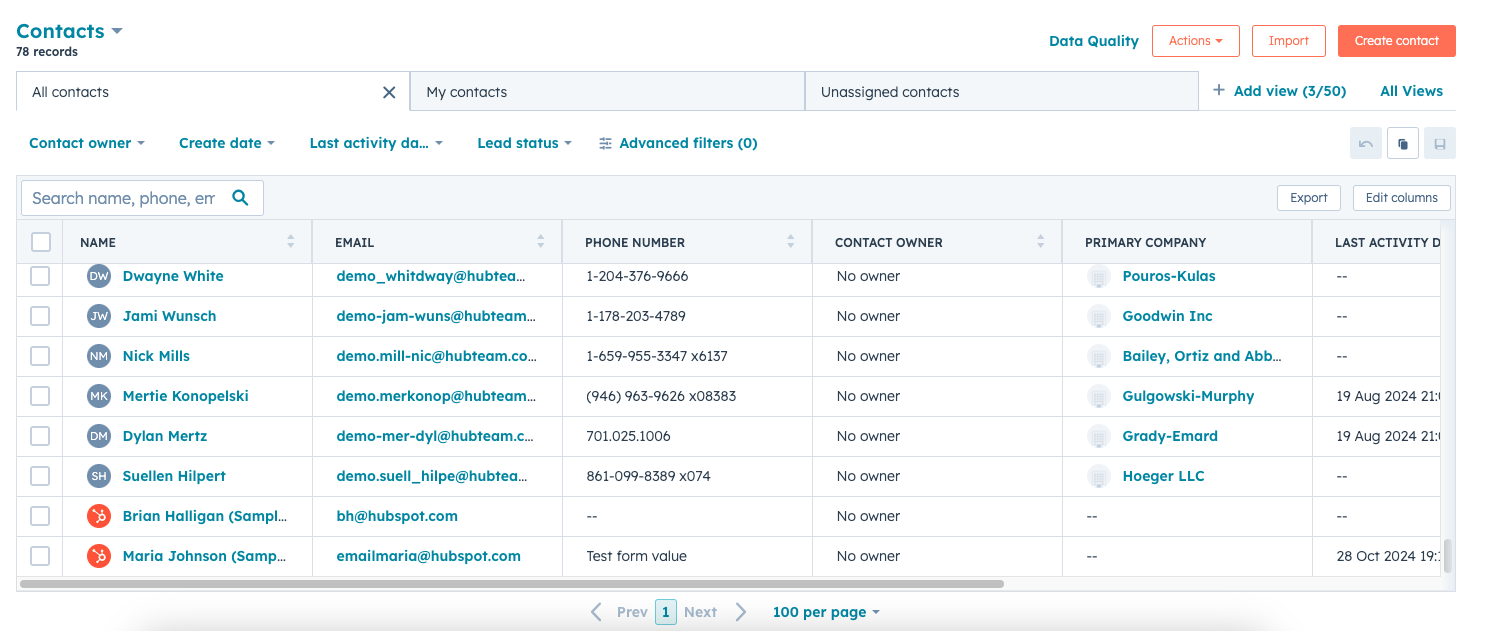Open the 100 per page dropdown
The image size is (1485, 631).
pyautogui.click(x=826, y=611)
